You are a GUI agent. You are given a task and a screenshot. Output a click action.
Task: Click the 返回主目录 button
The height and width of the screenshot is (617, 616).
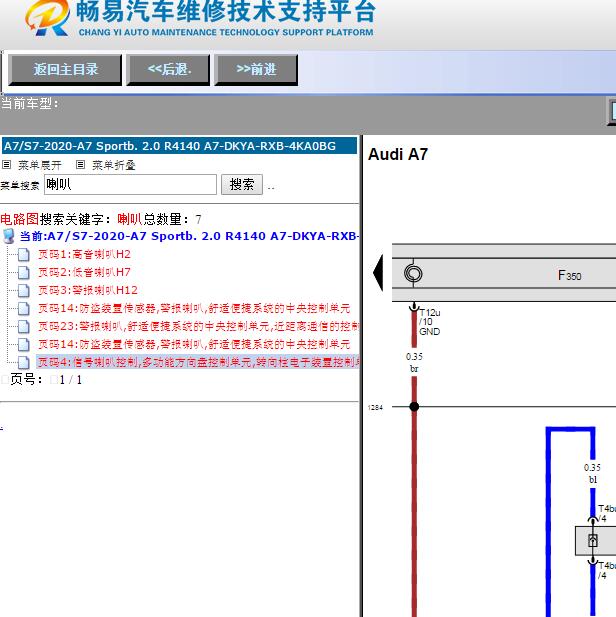click(x=65, y=70)
